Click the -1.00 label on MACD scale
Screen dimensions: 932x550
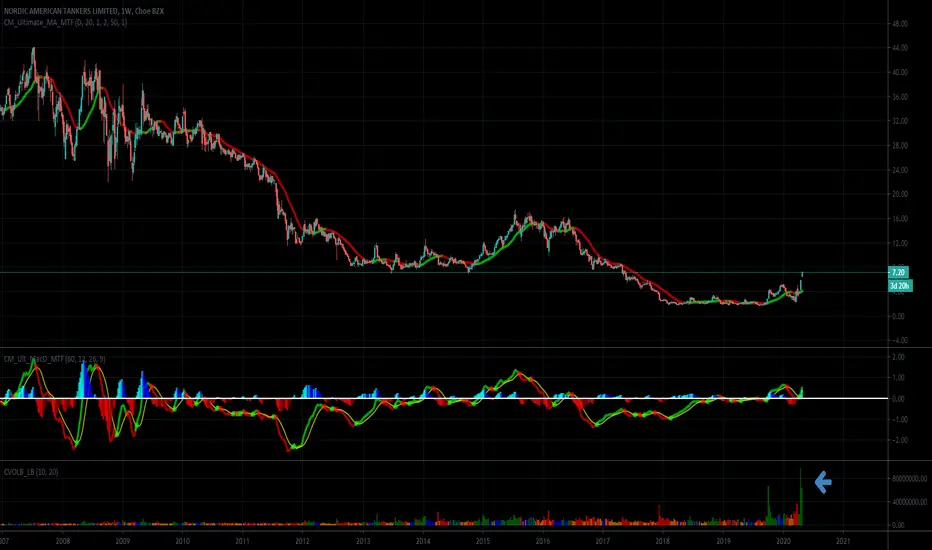898,419
